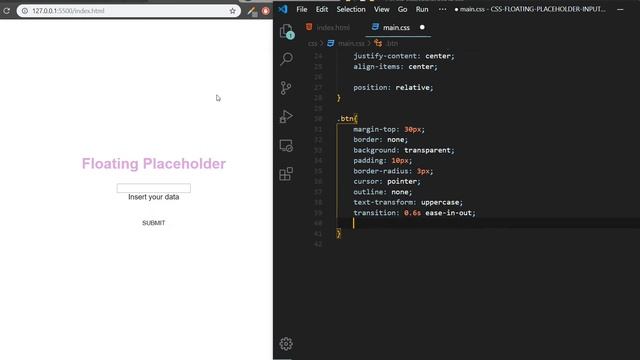Open the View menu
The height and width of the screenshot is (360, 640).
point(382,9)
